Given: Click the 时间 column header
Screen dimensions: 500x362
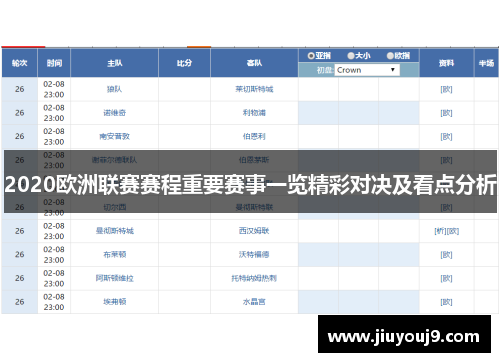Looking at the screenshot, I should [x=54, y=63].
